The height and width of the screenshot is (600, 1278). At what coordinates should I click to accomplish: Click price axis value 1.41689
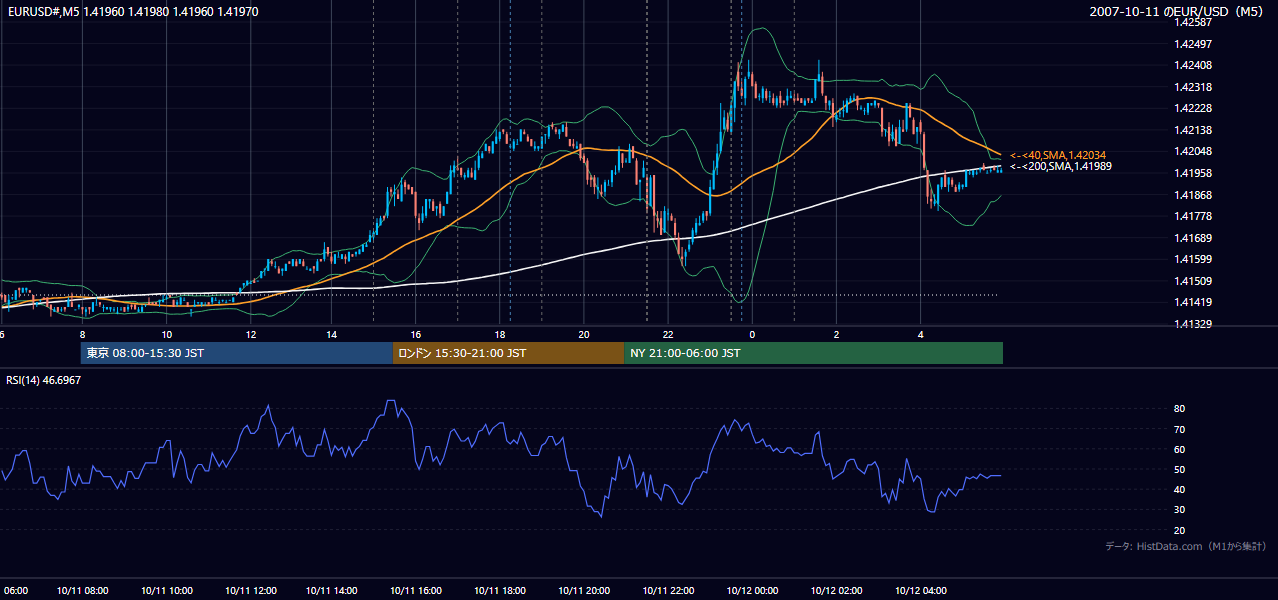click(1193, 238)
